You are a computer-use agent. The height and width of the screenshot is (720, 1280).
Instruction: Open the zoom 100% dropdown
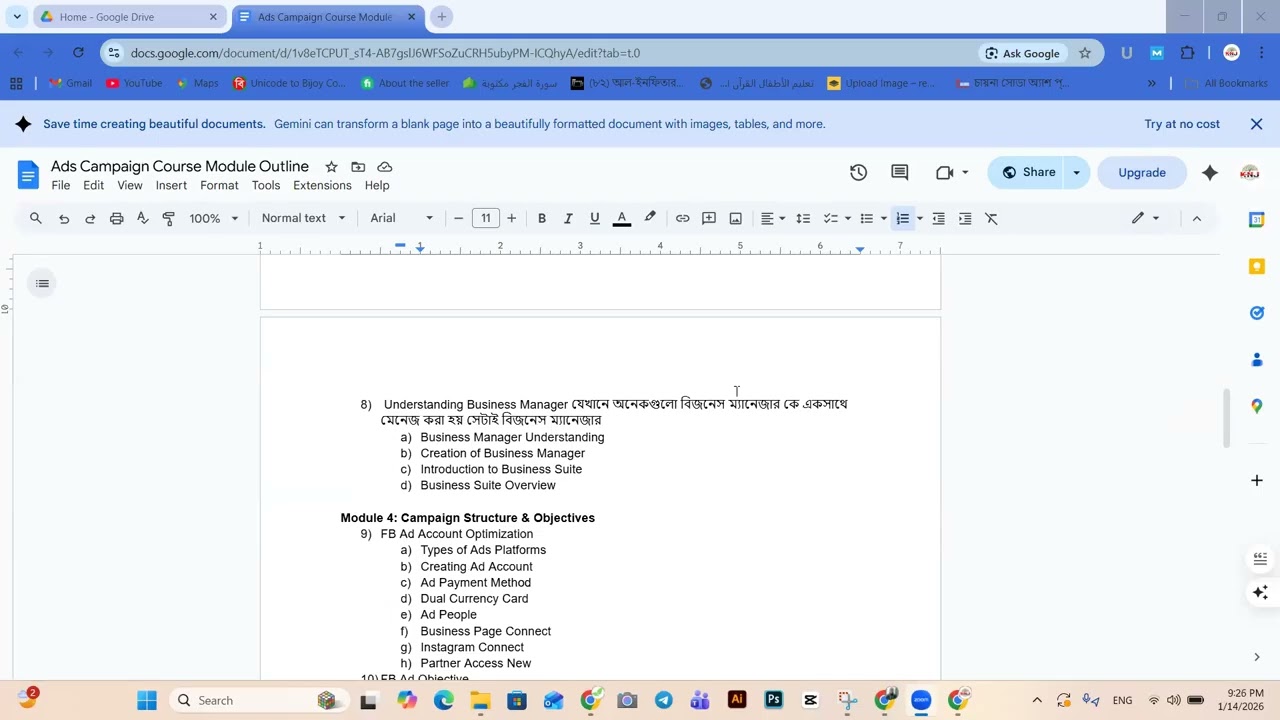click(x=214, y=218)
